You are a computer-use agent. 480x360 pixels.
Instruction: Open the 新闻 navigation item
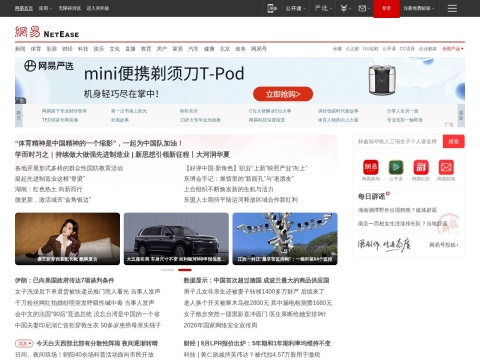coord(20,49)
